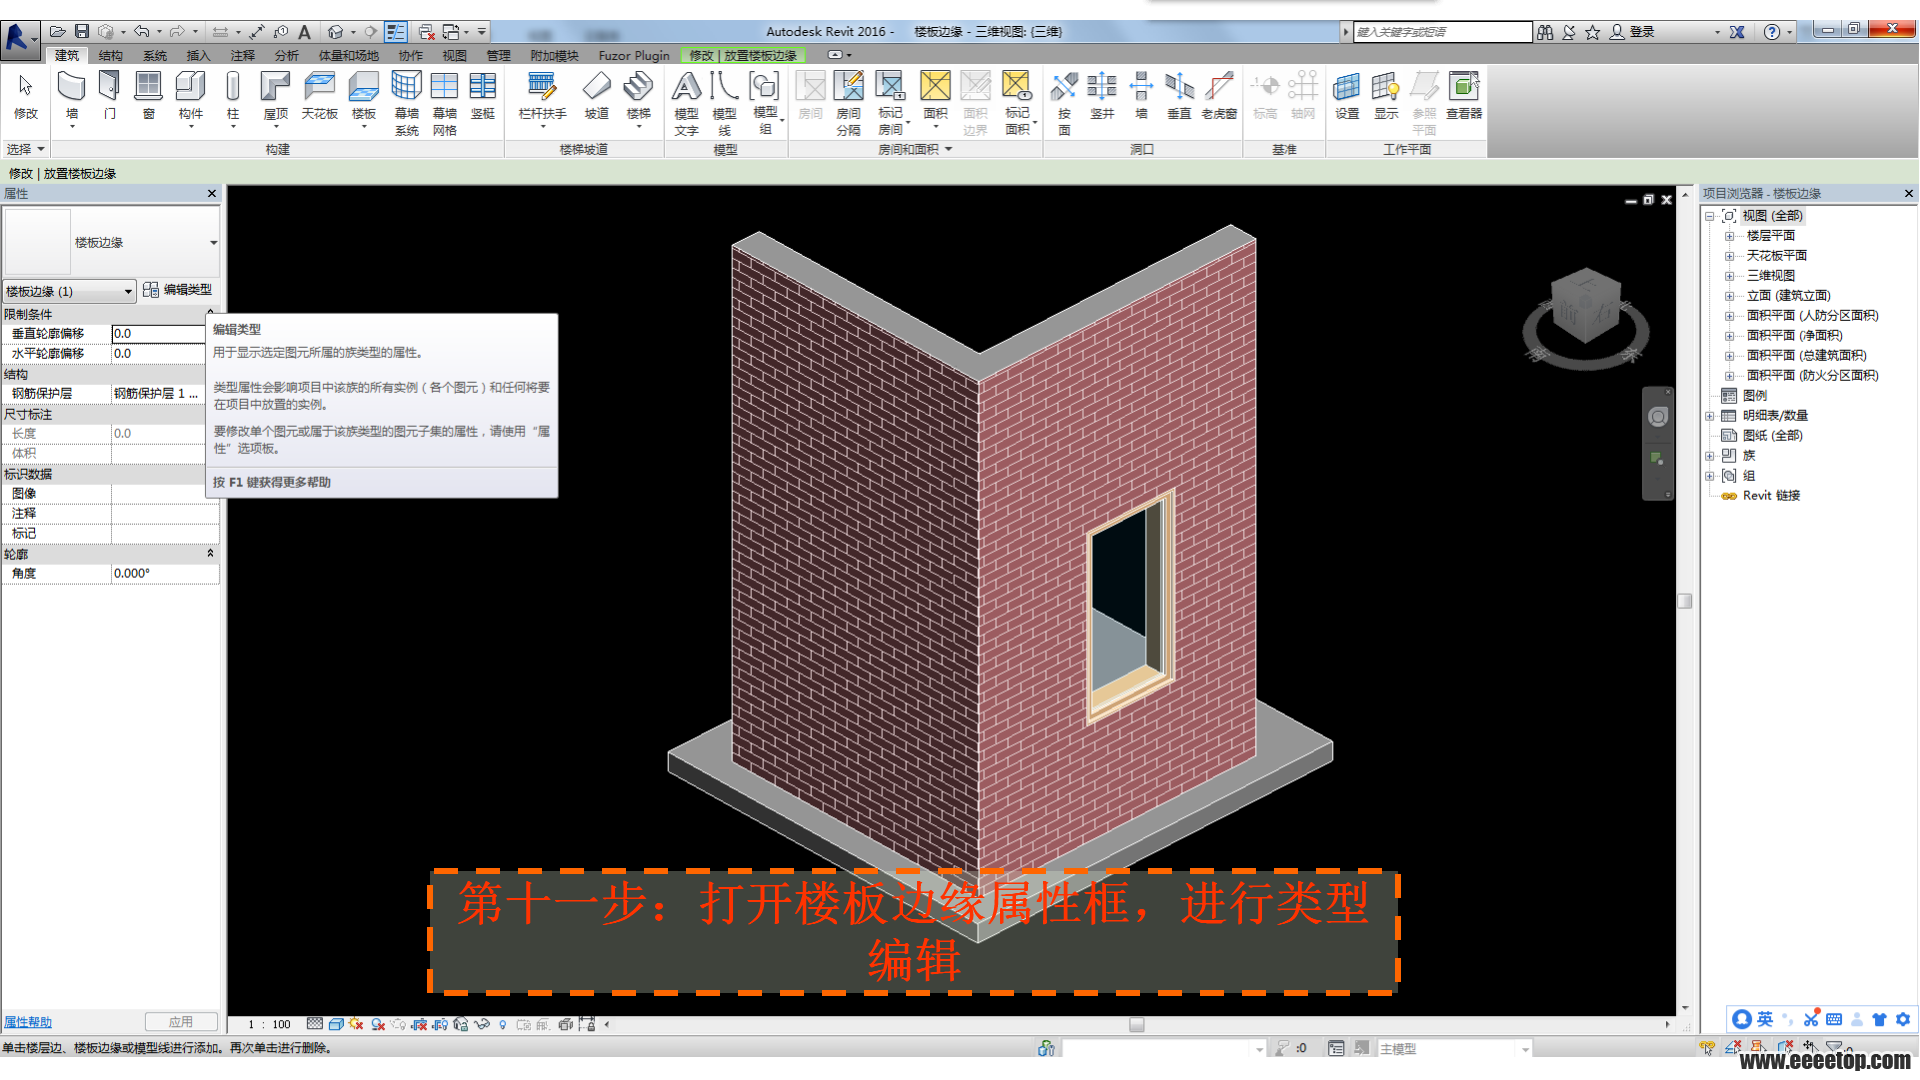Select Revit 链接 in project browser
1920x1080 pixels.
click(x=1770, y=496)
